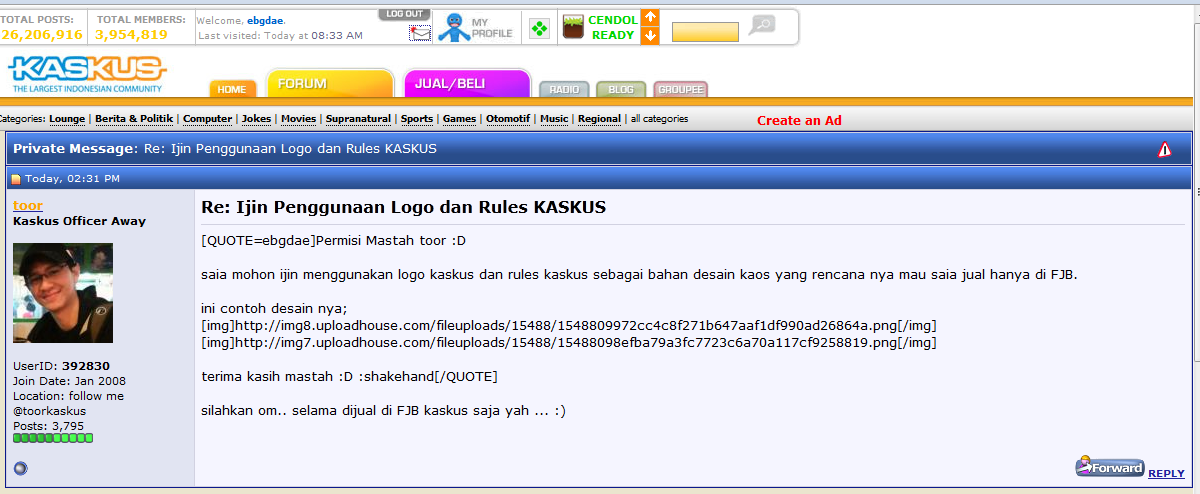The height and width of the screenshot is (494, 1200).
Task: Open the Computer category
Action: click(207, 119)
